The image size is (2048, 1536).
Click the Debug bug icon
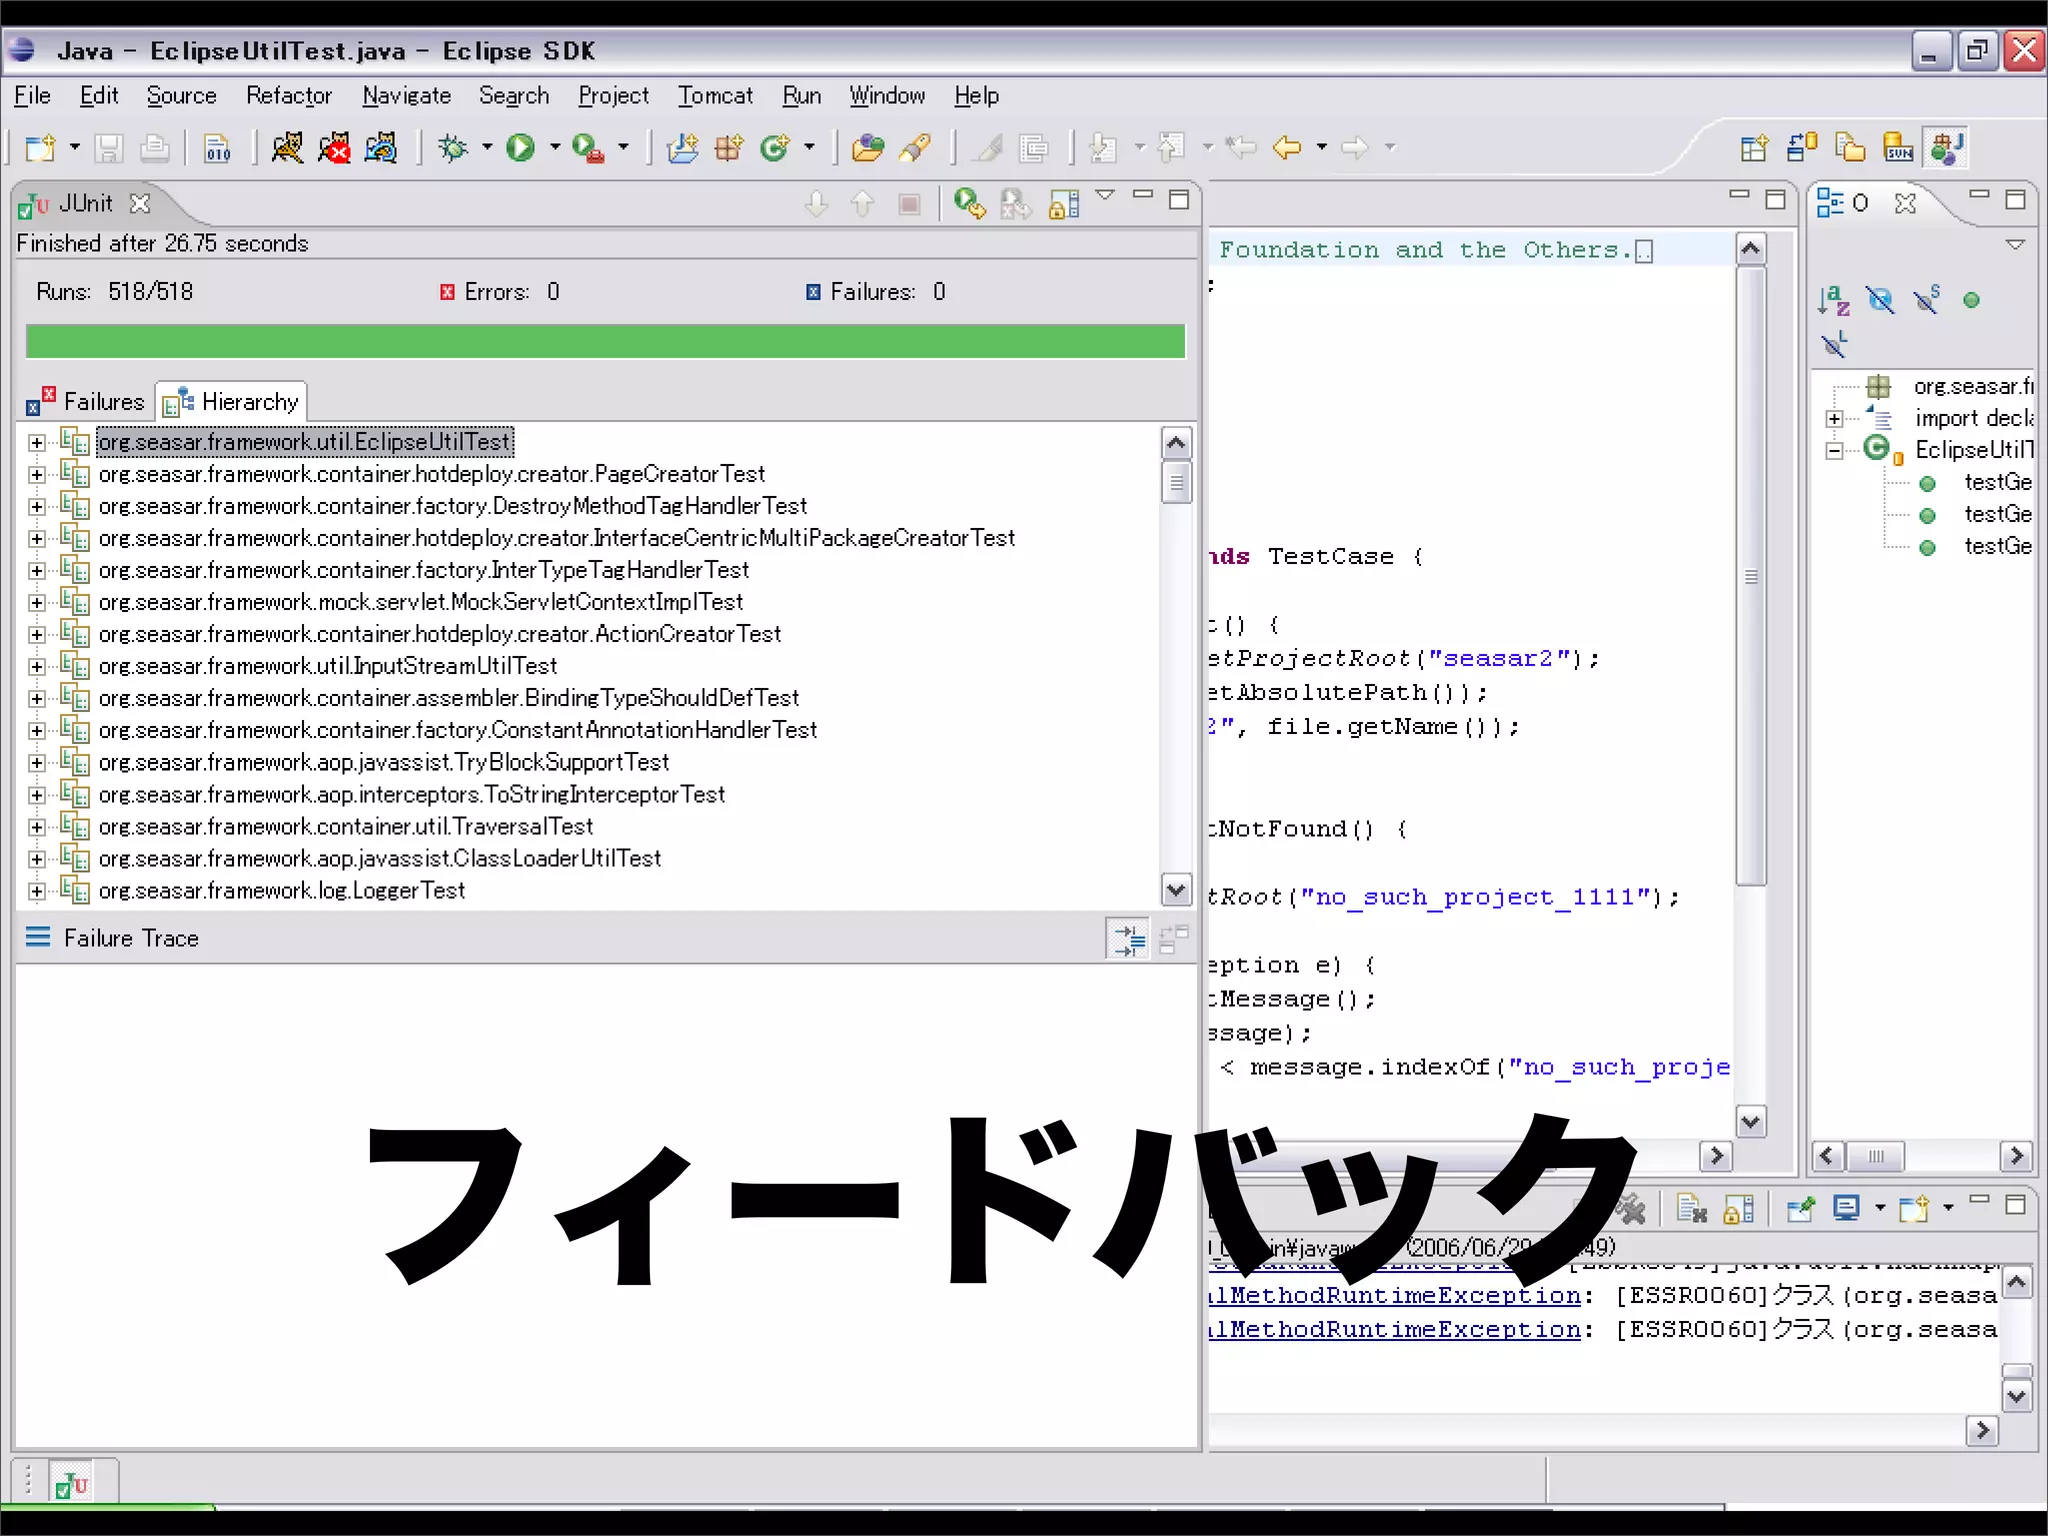453,148
